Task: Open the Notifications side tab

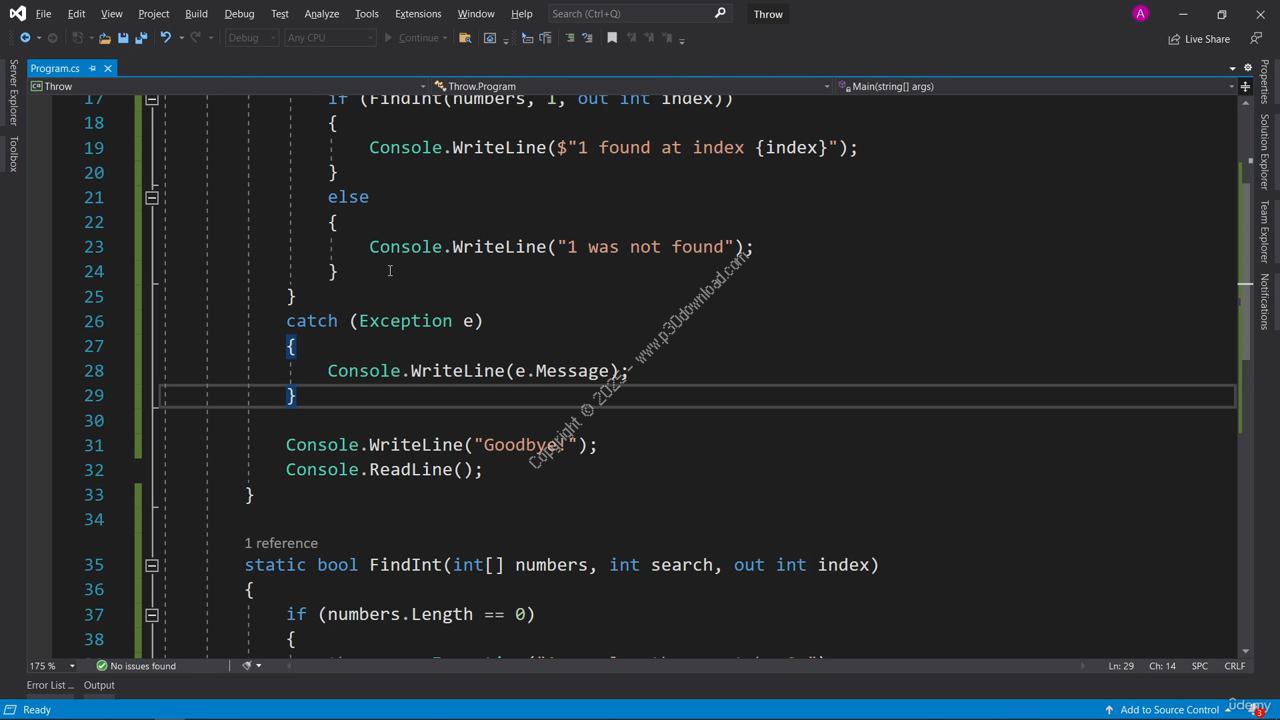Action: [1264, 301]
